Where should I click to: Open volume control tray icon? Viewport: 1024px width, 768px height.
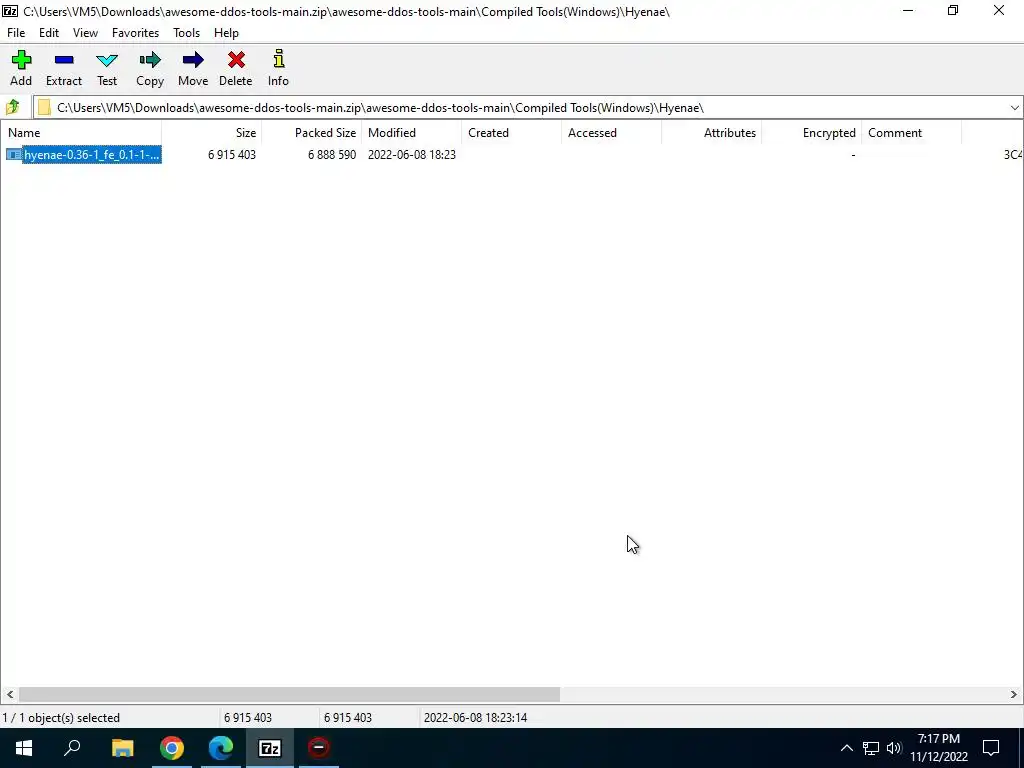click(x=894, y=748)
